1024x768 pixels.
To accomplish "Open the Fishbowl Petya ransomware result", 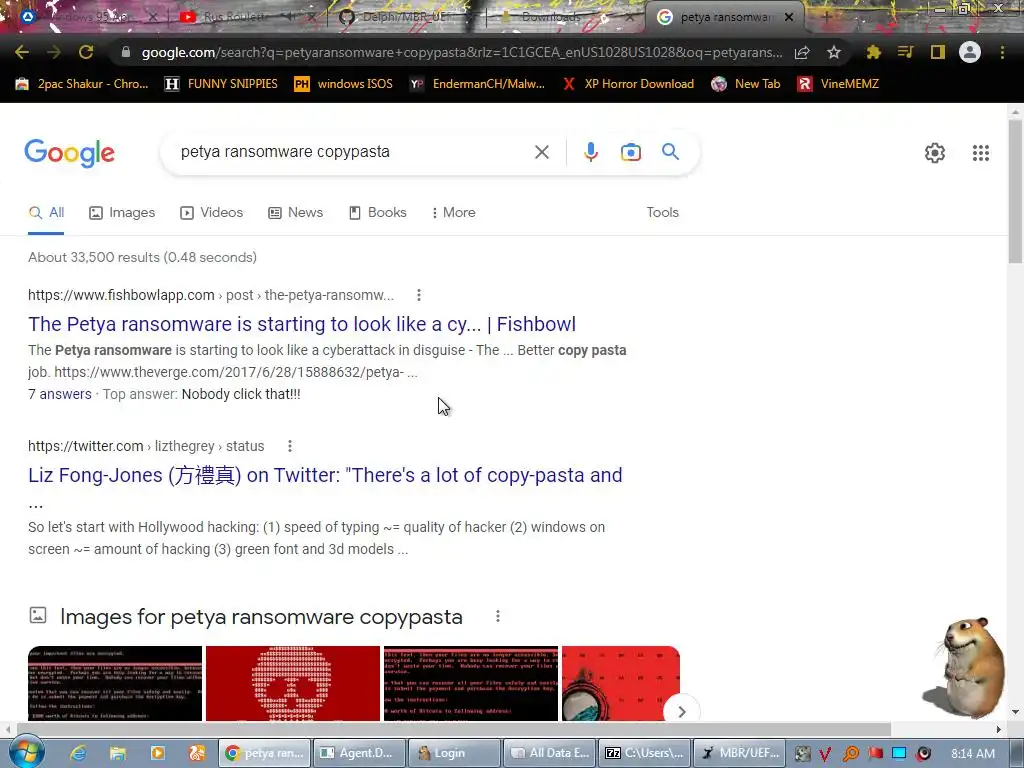I will tap(302, 324).
